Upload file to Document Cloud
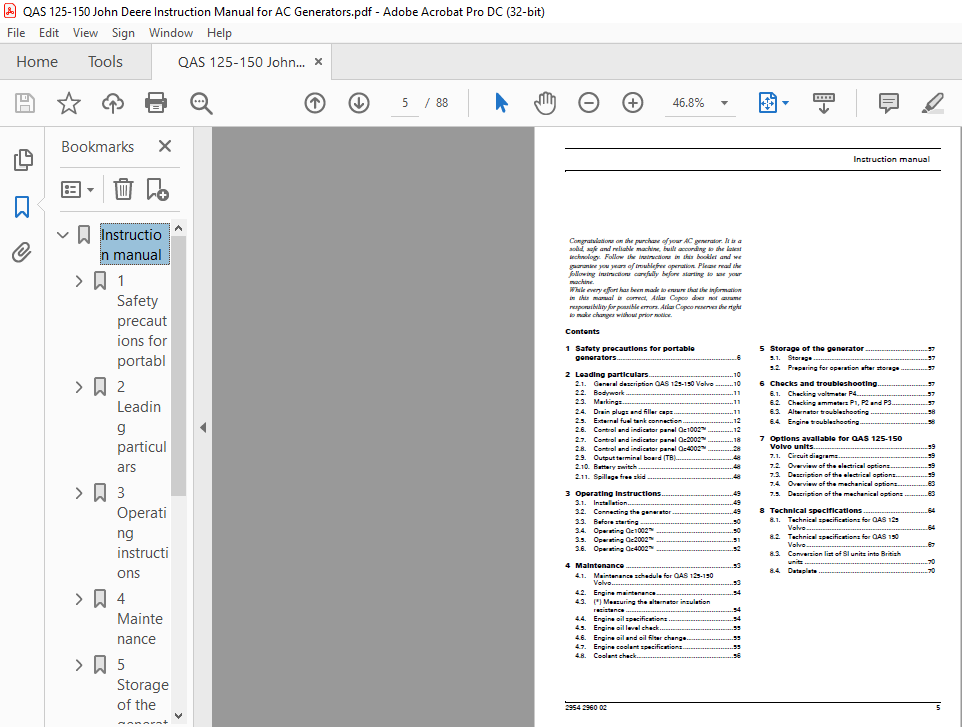Screen dimensions: 962x727 click(x=113, y=102)
